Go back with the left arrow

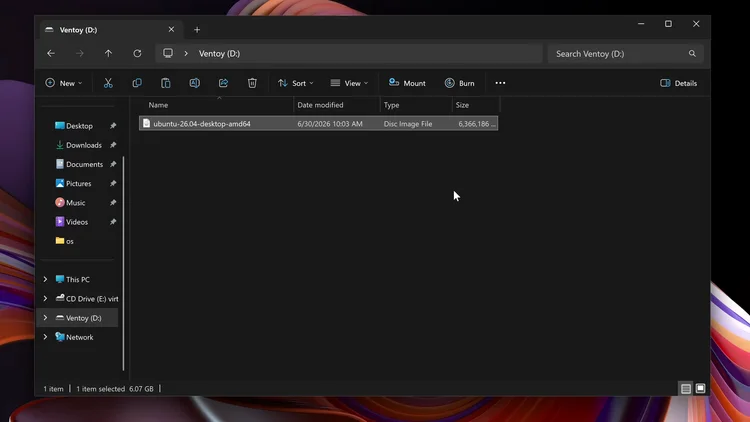coord(51,54)
